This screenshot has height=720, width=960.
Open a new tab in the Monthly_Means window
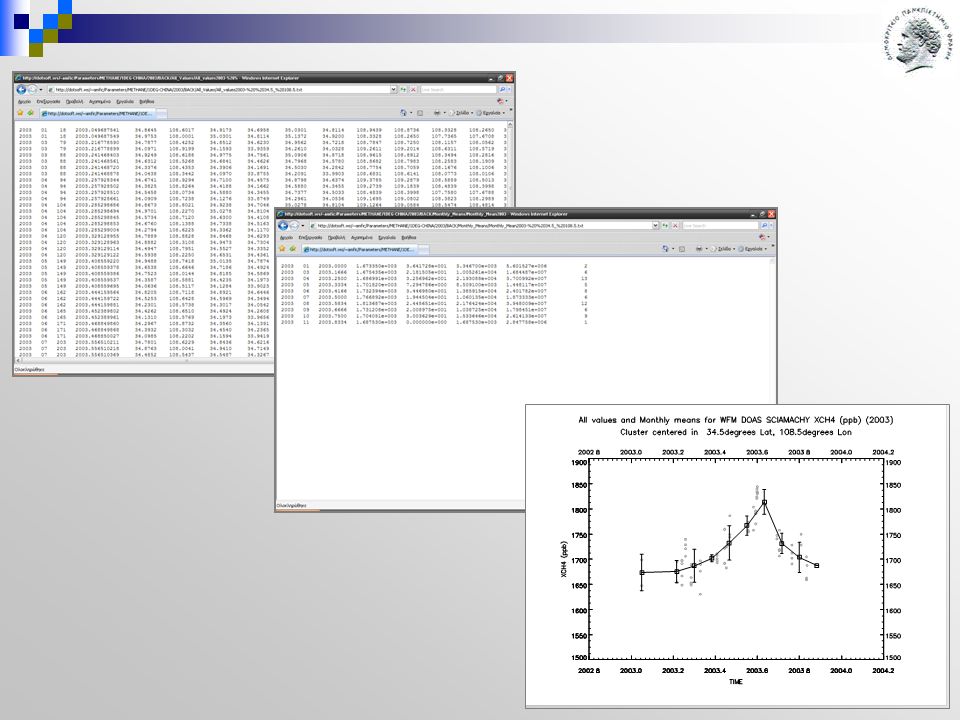coord(424,249)
